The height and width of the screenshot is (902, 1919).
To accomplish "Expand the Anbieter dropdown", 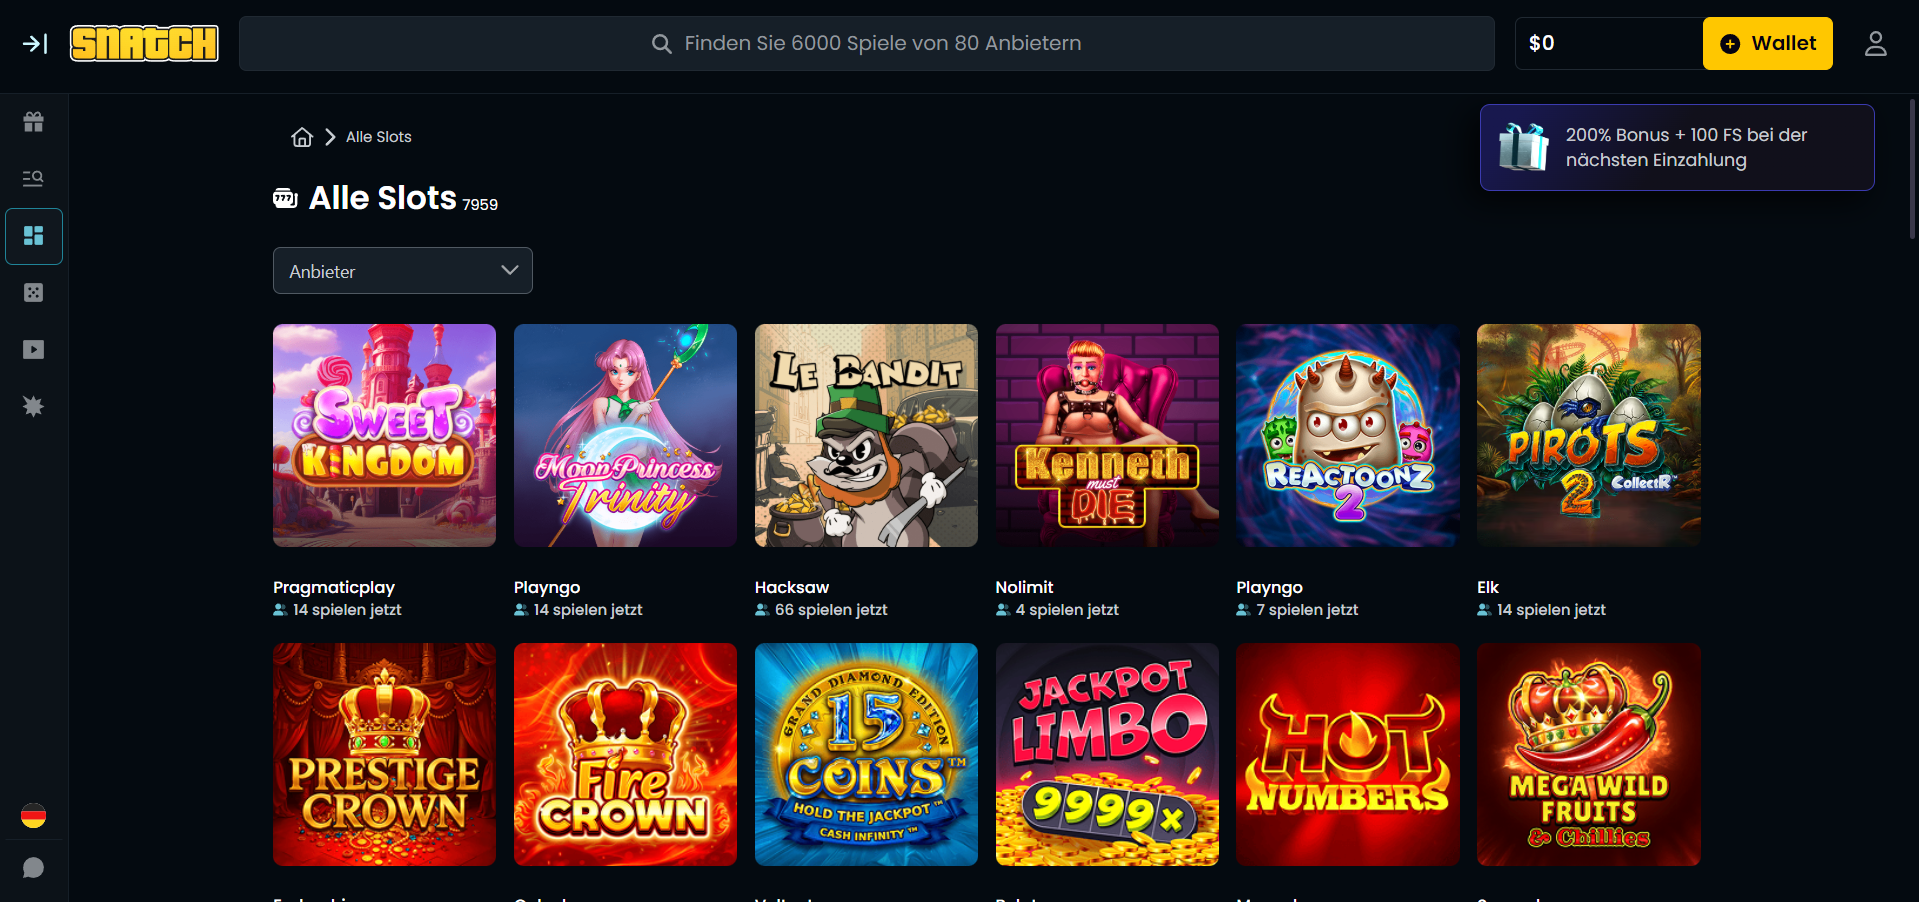I will [402, 271].
